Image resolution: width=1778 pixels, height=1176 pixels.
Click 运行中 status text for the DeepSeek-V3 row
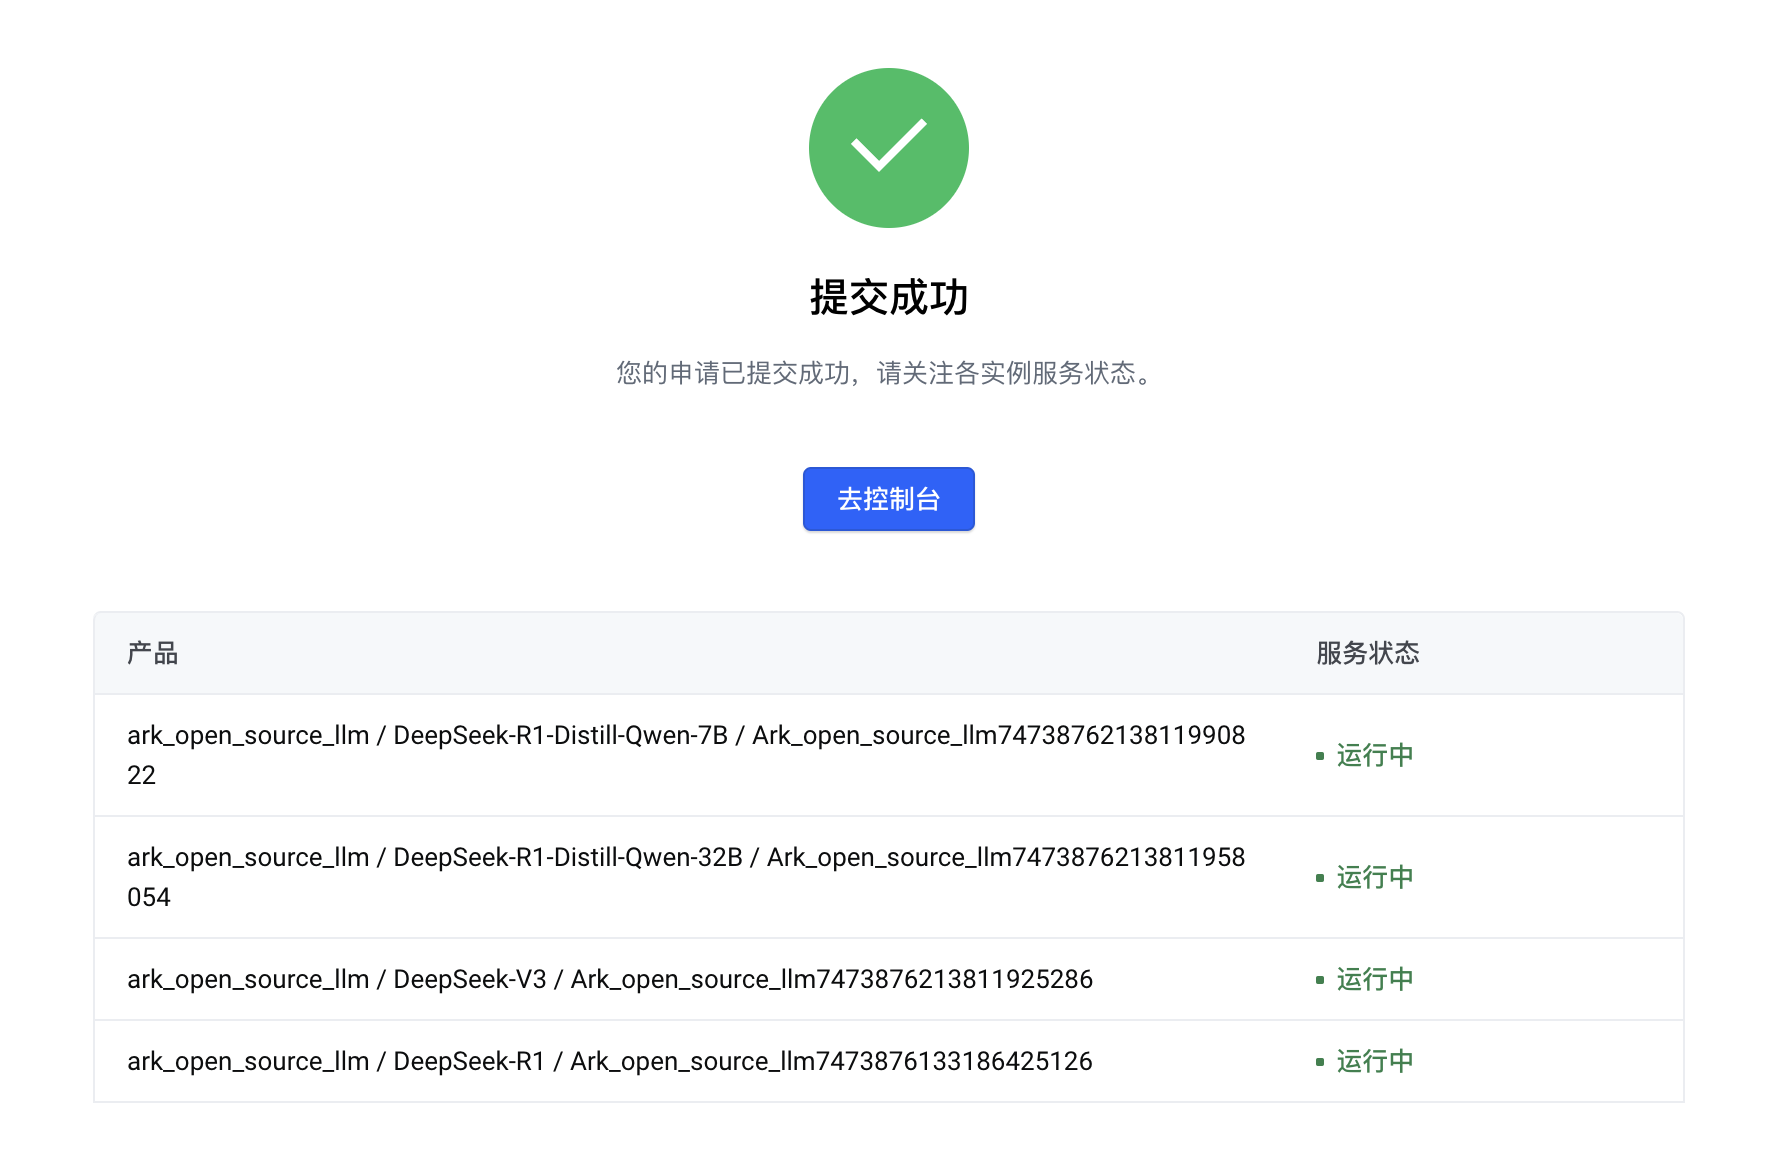tap(1375, 979)
